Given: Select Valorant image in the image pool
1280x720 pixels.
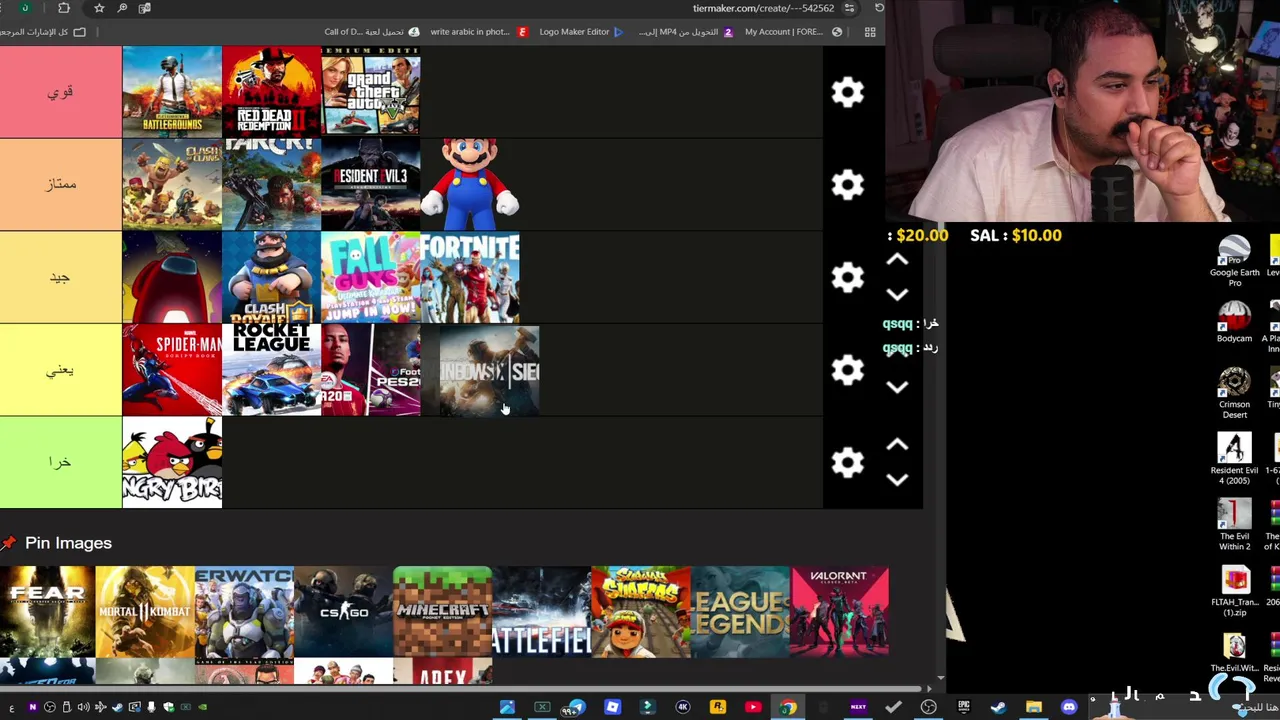Looking at the screenshot, I should pyautogui.click(x=839, y=612).
